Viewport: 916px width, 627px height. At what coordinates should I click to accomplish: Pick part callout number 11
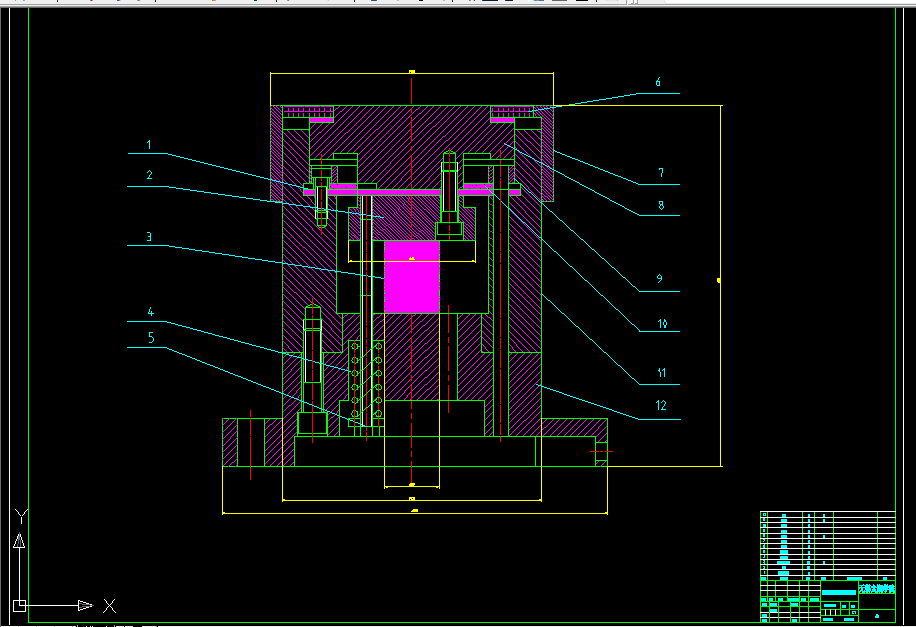pyautogui.click(x=661, y=373)
